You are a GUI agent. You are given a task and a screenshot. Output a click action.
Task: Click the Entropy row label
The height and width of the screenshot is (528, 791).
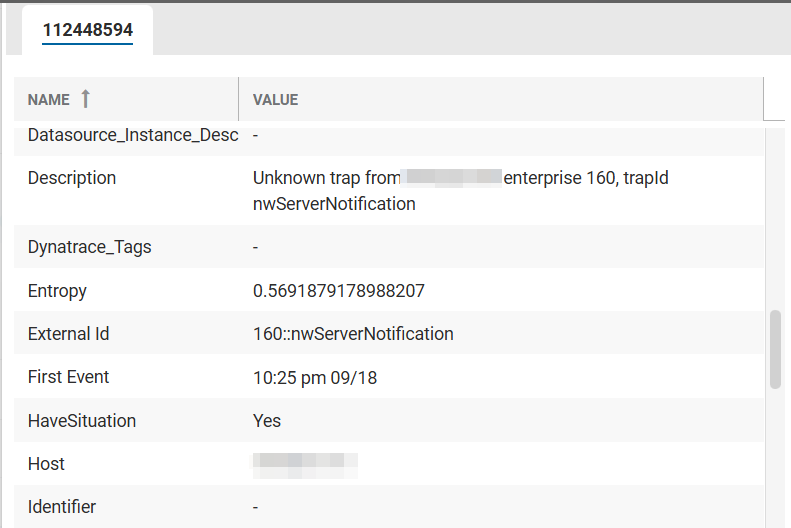click(57, 291)
